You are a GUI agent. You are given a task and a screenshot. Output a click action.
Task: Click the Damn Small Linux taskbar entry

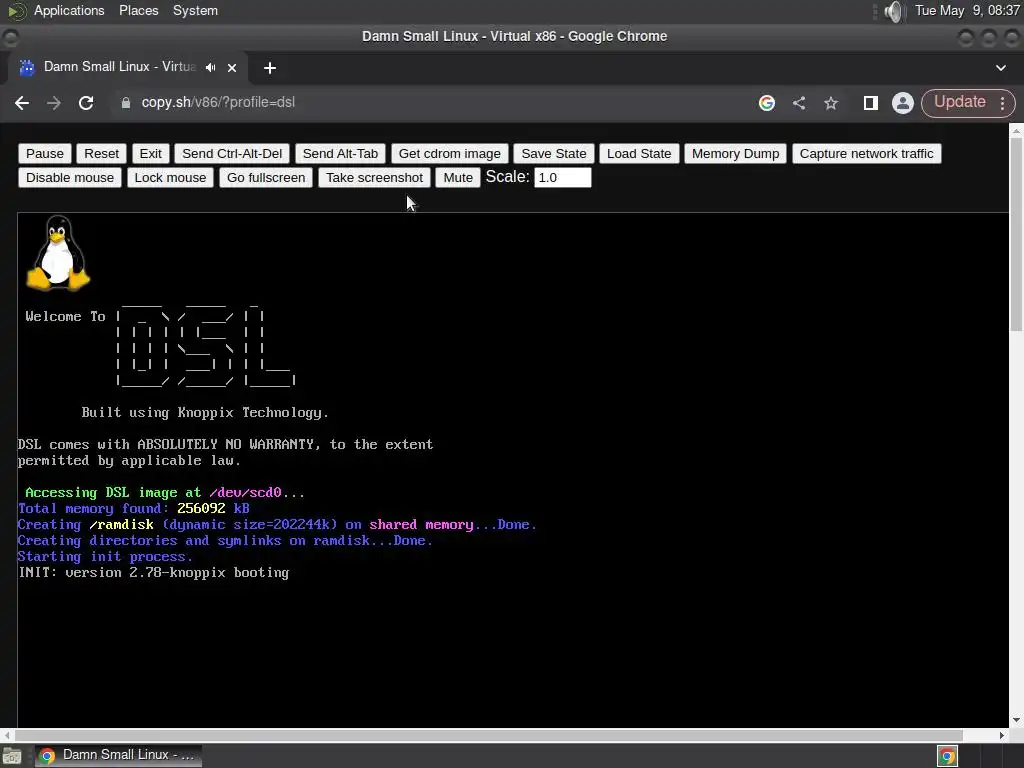(x=118, y=756)
